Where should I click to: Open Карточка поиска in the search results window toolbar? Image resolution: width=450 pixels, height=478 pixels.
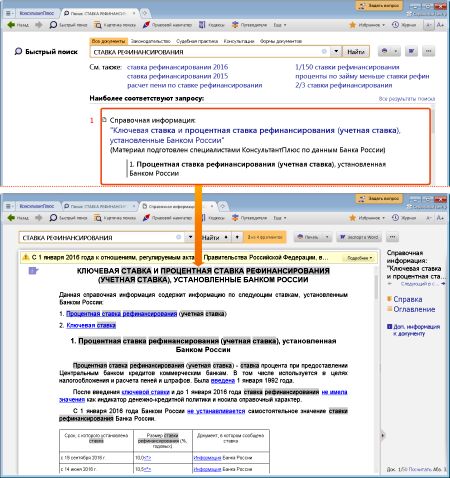pyautogui.click(x=115, y=25)
